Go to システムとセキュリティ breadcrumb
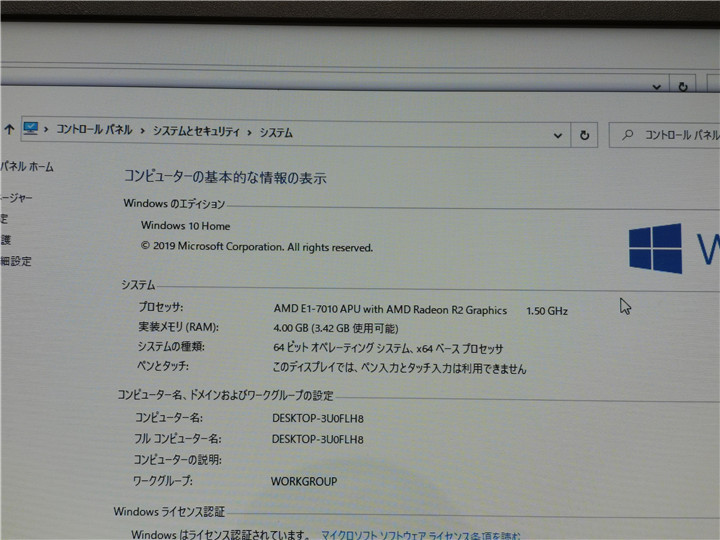The width and height of the screenshot is (720, 540). click(x=196, y=131)
